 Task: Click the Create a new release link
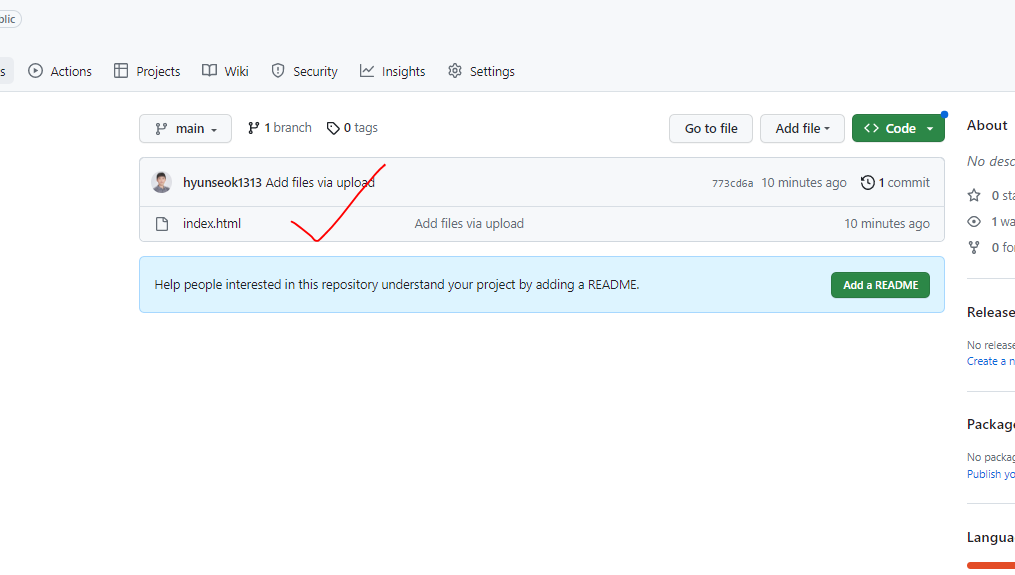990,361
